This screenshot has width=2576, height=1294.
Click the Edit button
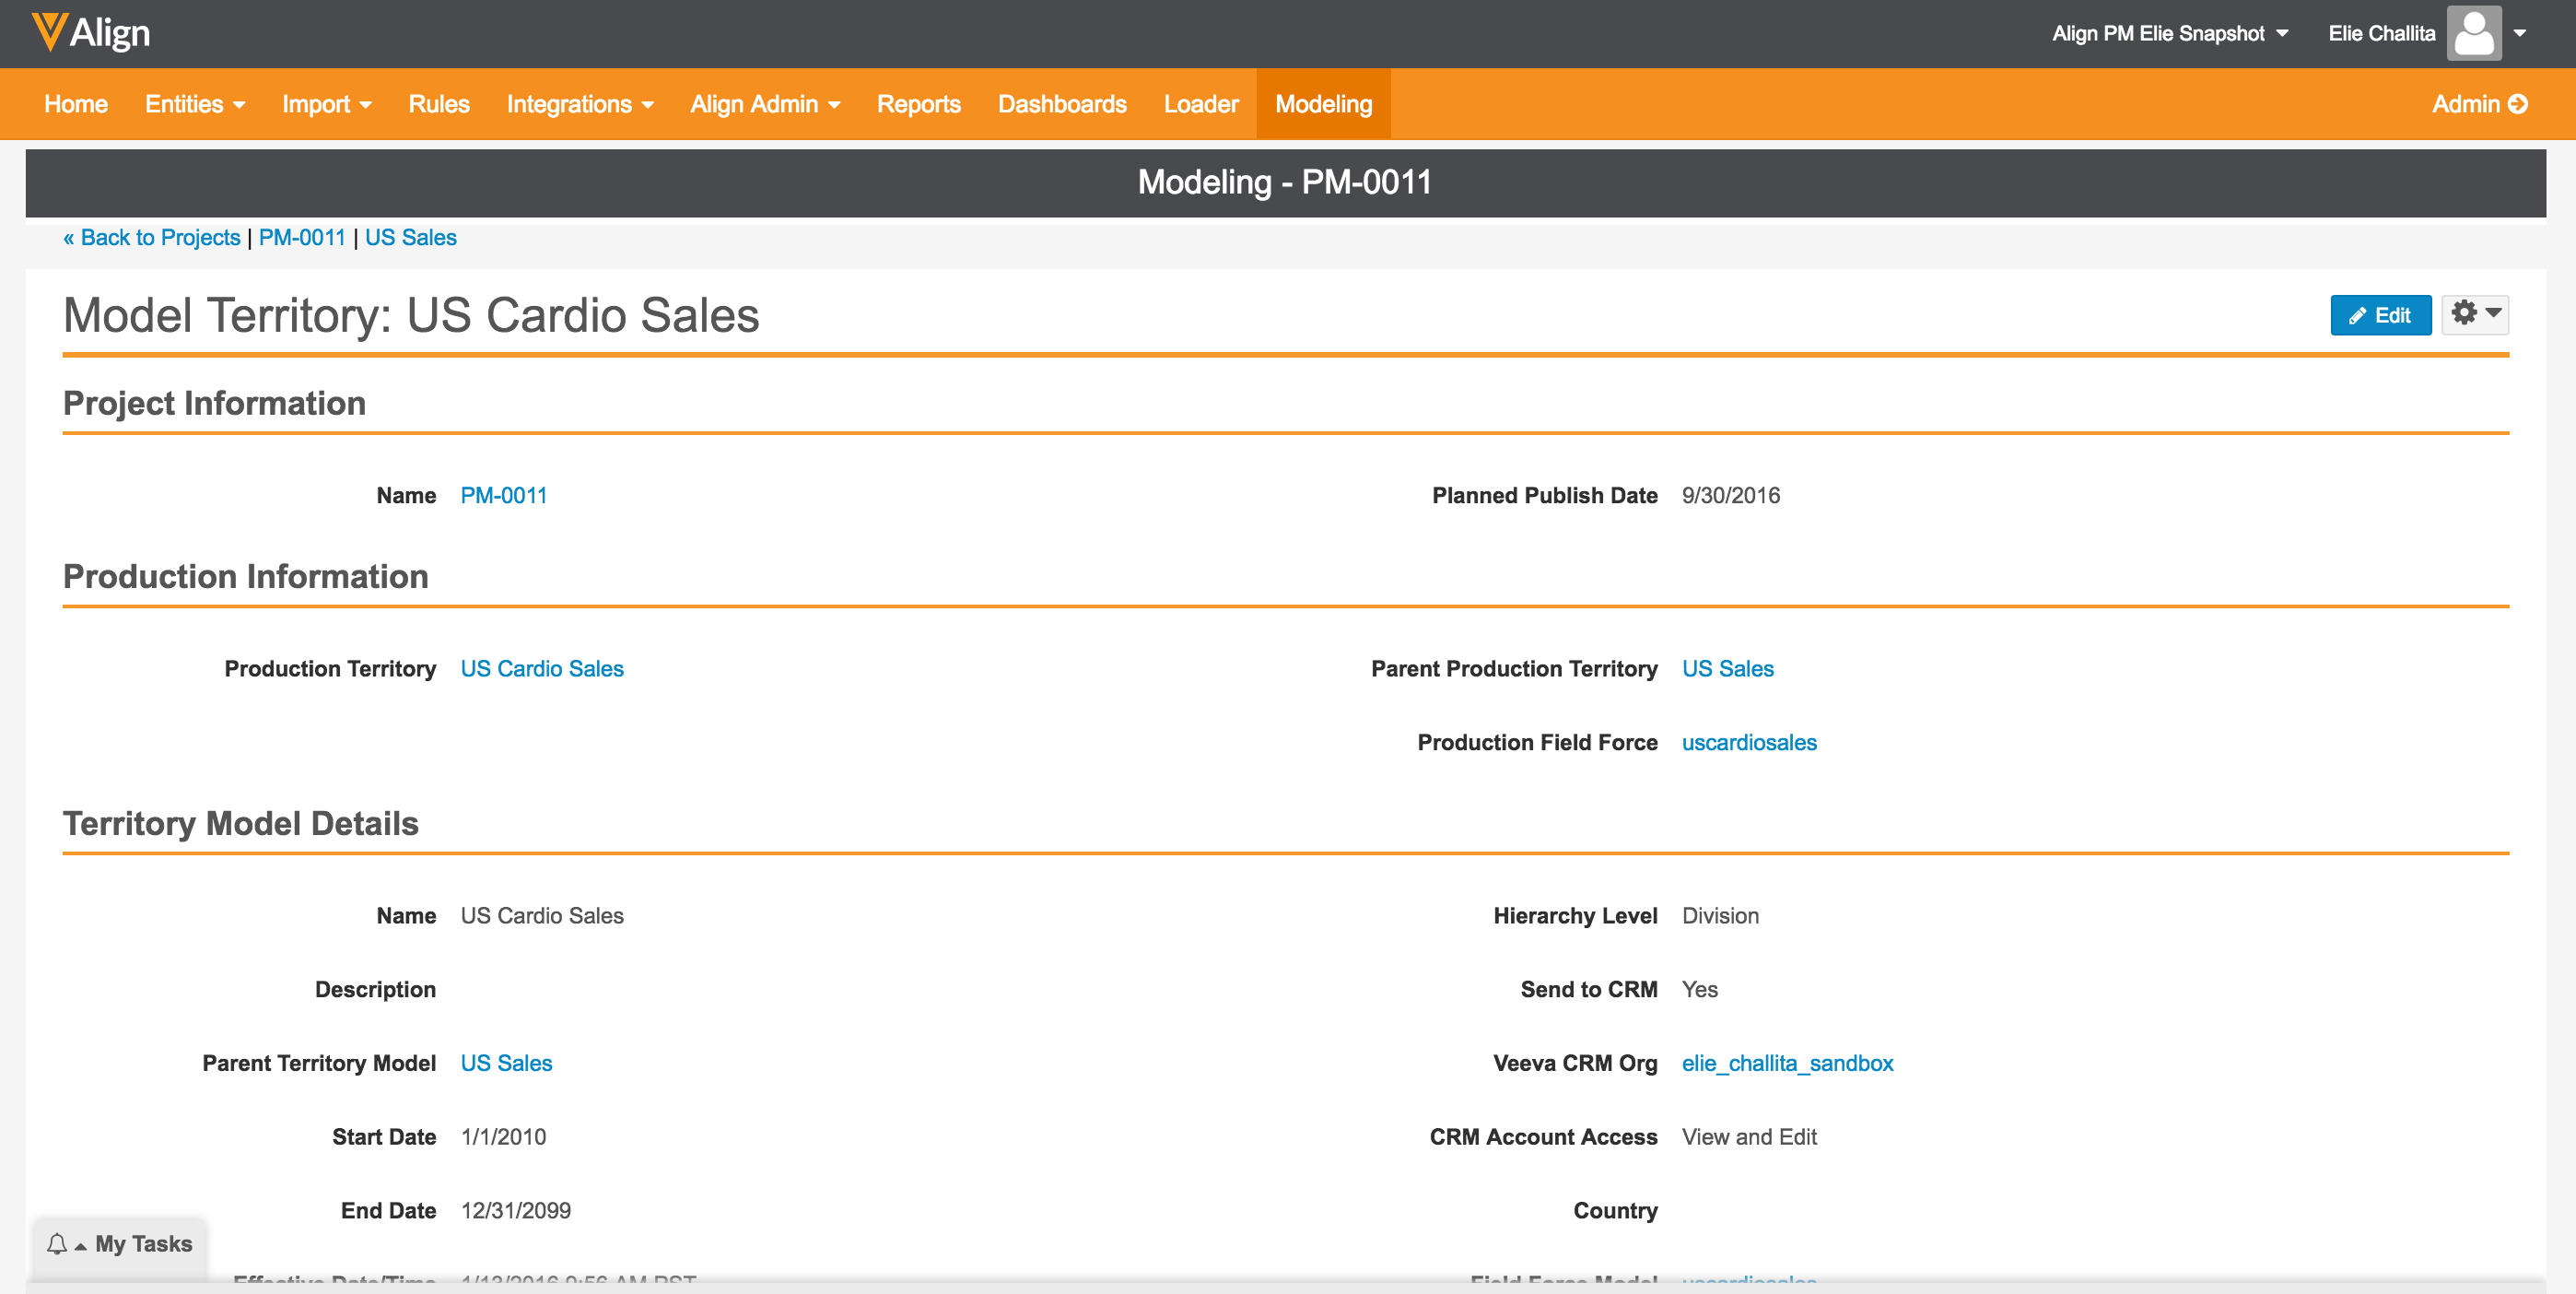pos(2380,315)
